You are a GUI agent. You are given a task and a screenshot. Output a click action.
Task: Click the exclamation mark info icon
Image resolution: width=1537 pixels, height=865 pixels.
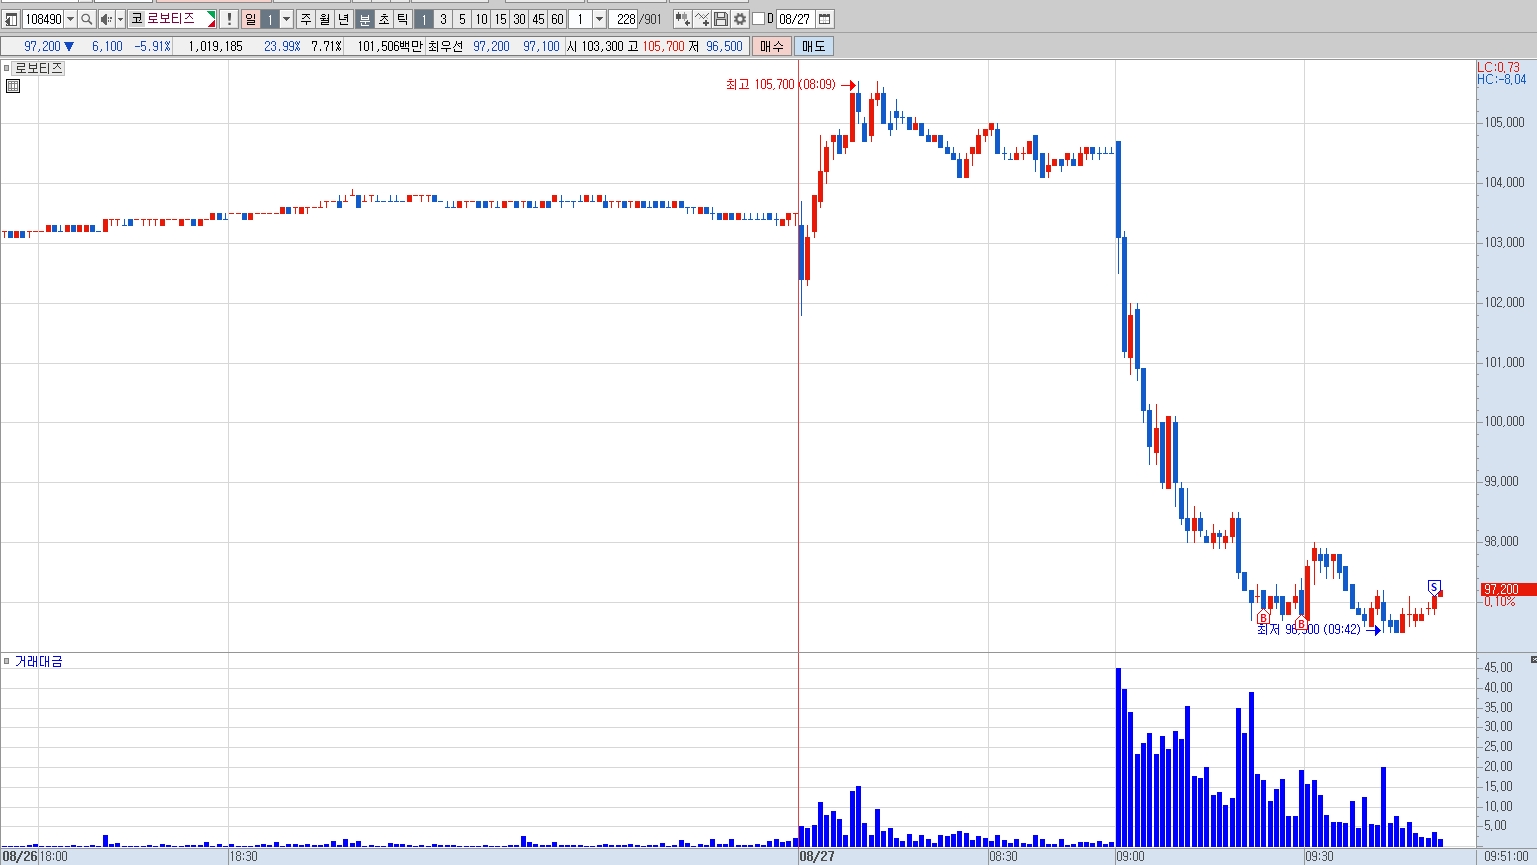click(229, 19)
